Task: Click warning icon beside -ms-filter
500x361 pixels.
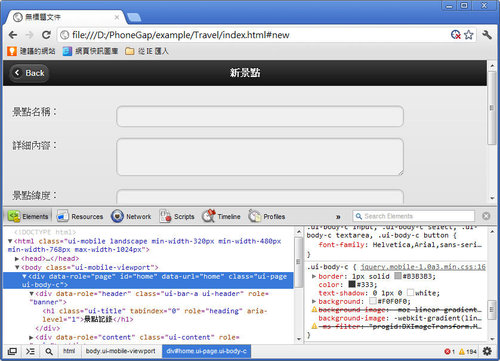Action: click(x=314, y=326)
